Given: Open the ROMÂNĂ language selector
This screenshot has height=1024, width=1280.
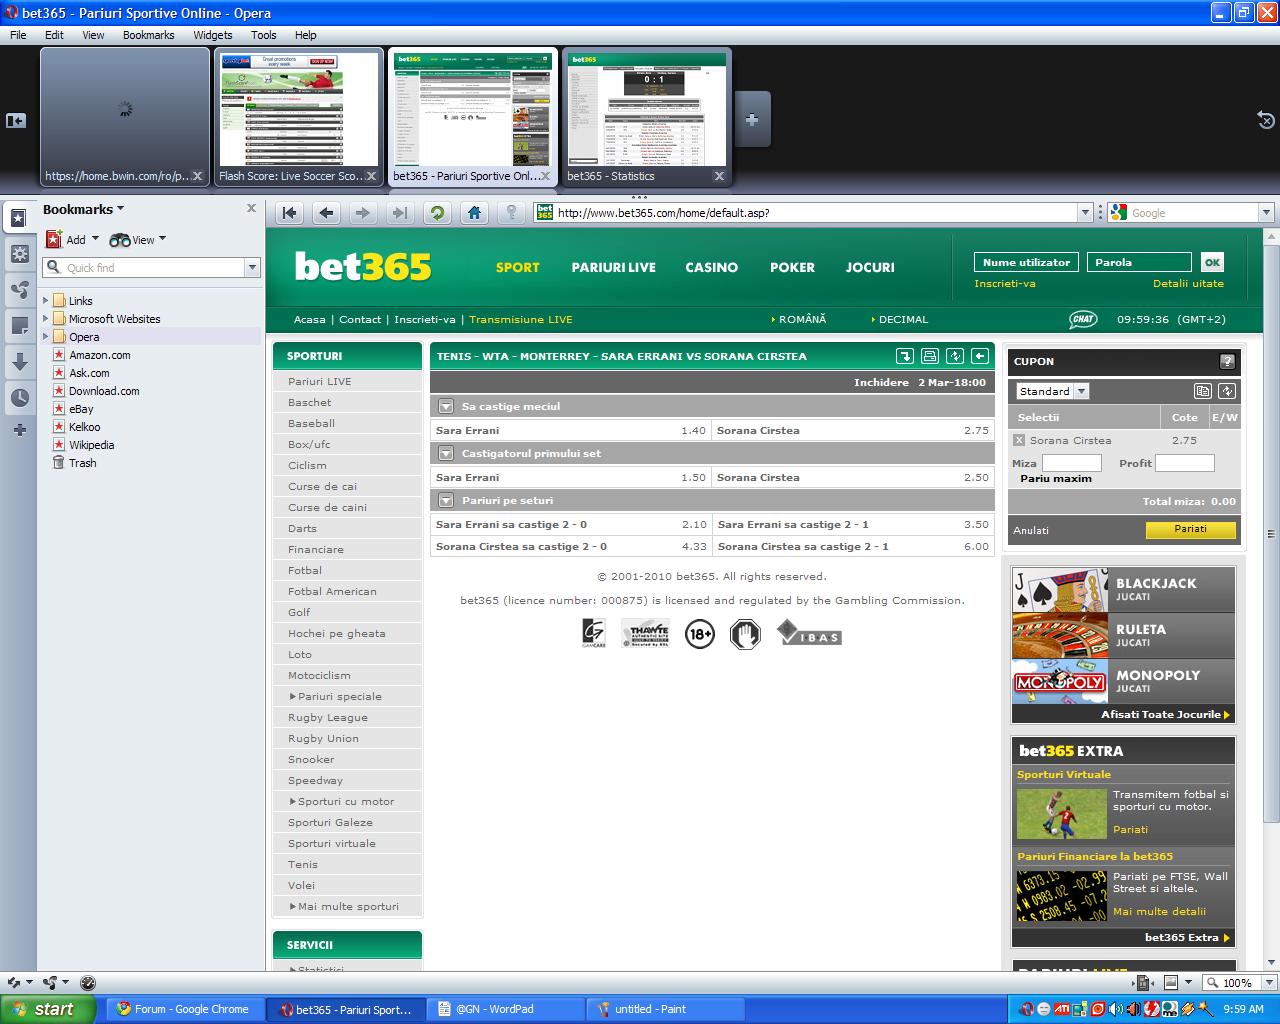Looking at the screenshot, I should coord(799,319).
